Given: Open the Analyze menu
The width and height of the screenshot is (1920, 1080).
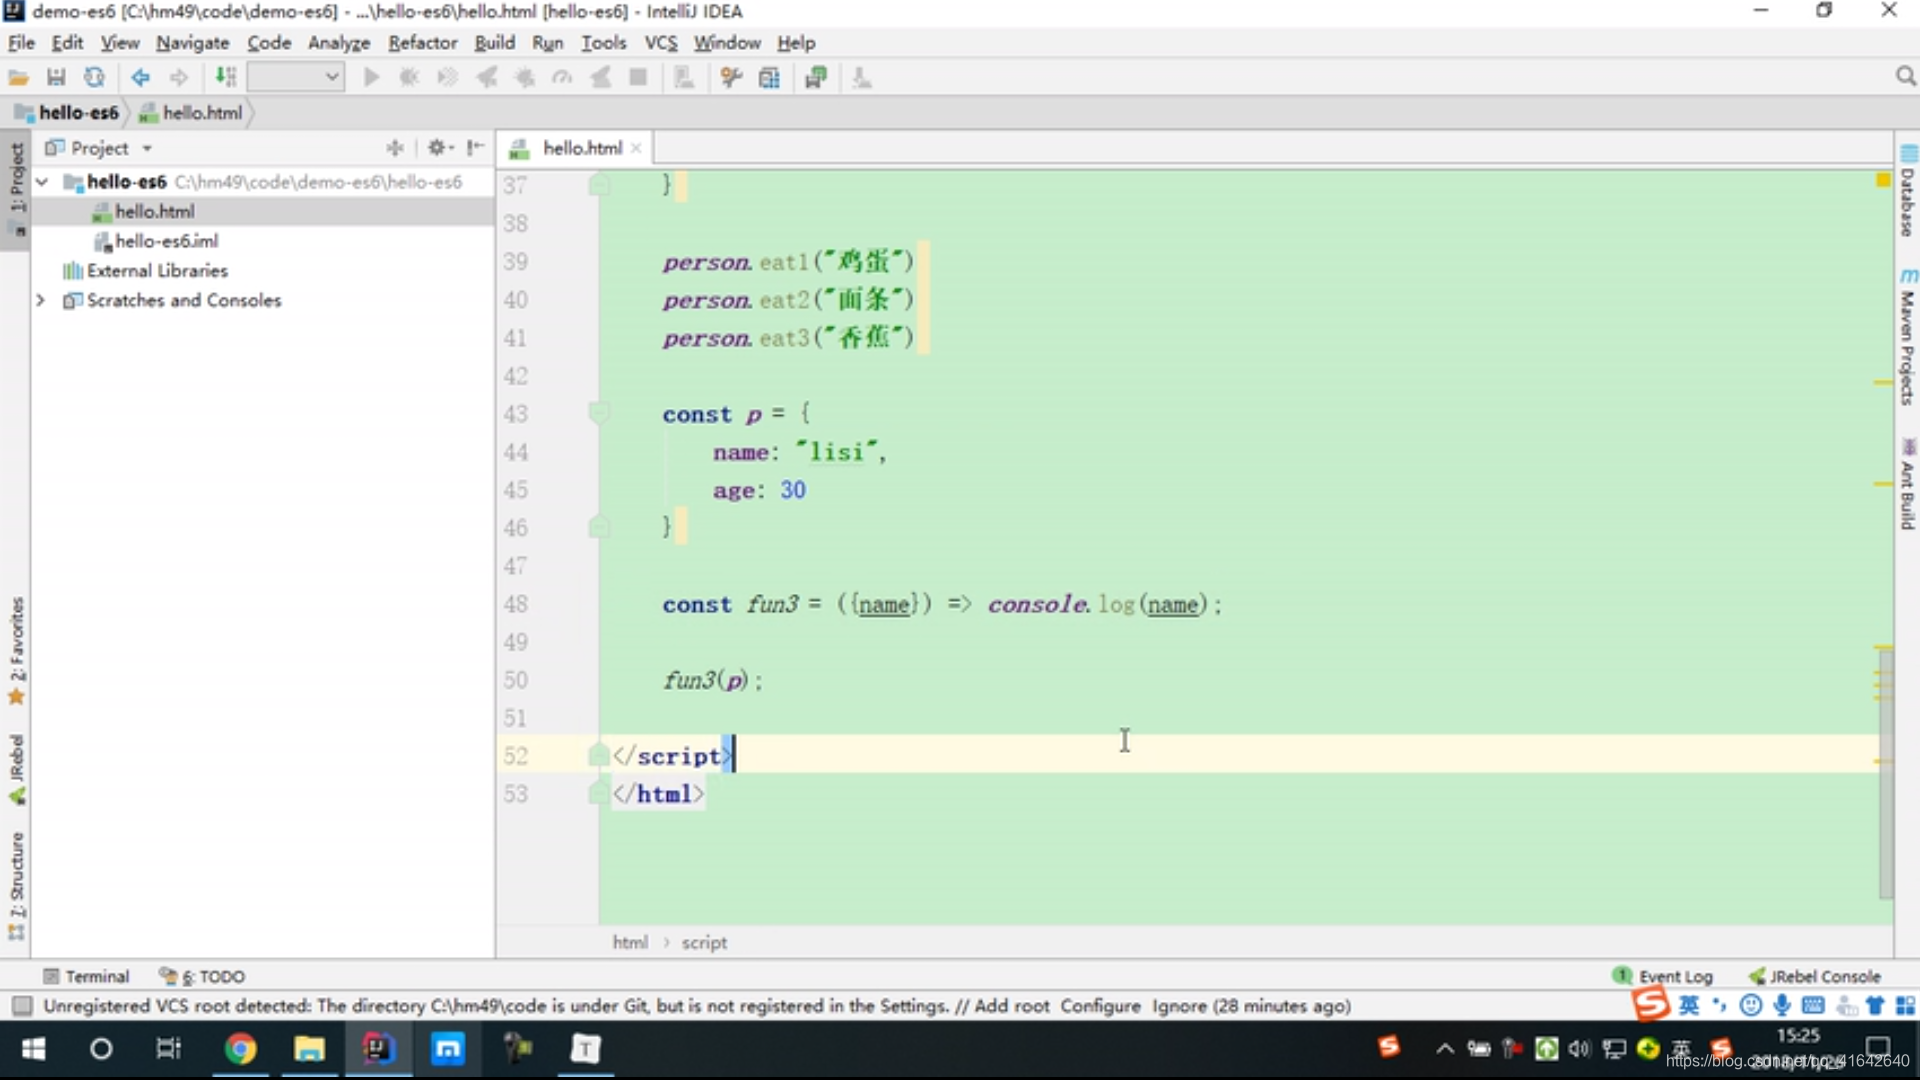Looking at the screenshot, I should pyautogui.click(x=339, y=43).
